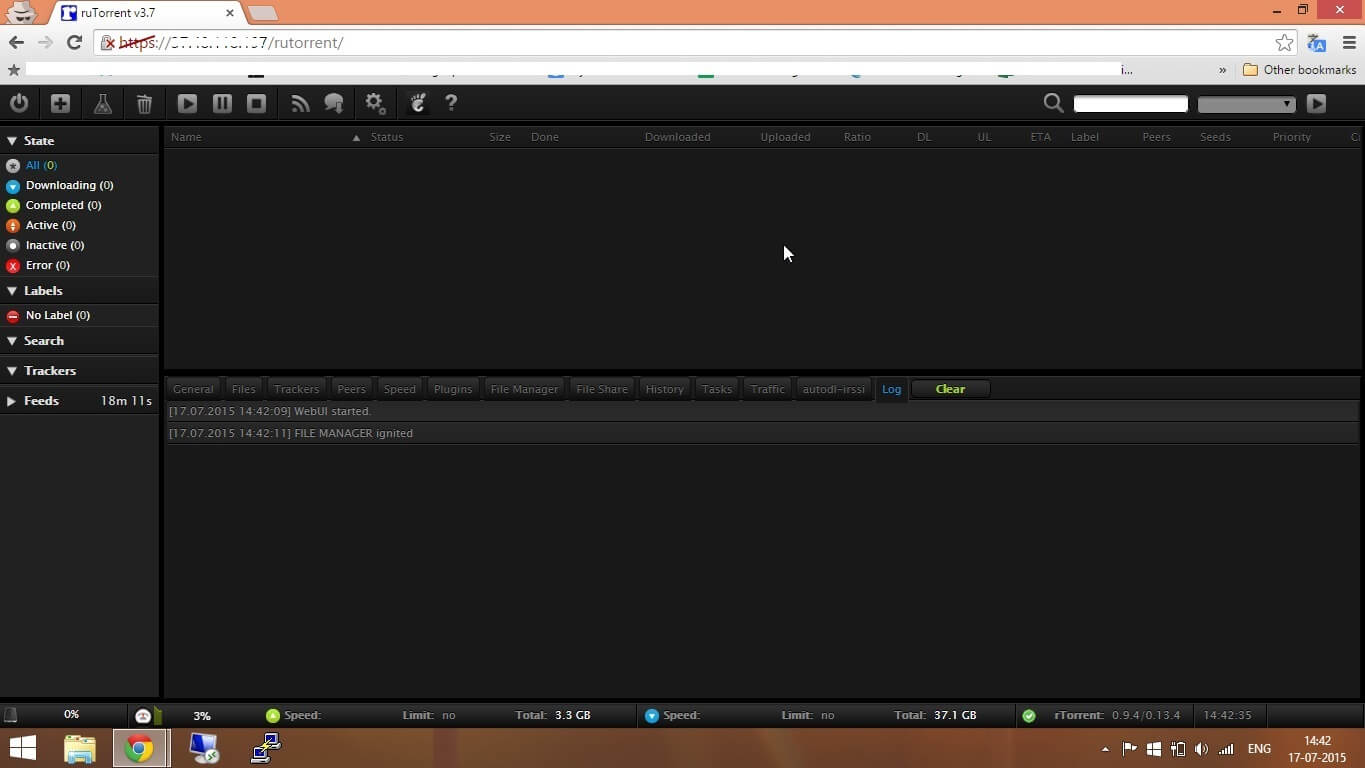Click the question mark help icon

tap(451, 103)
